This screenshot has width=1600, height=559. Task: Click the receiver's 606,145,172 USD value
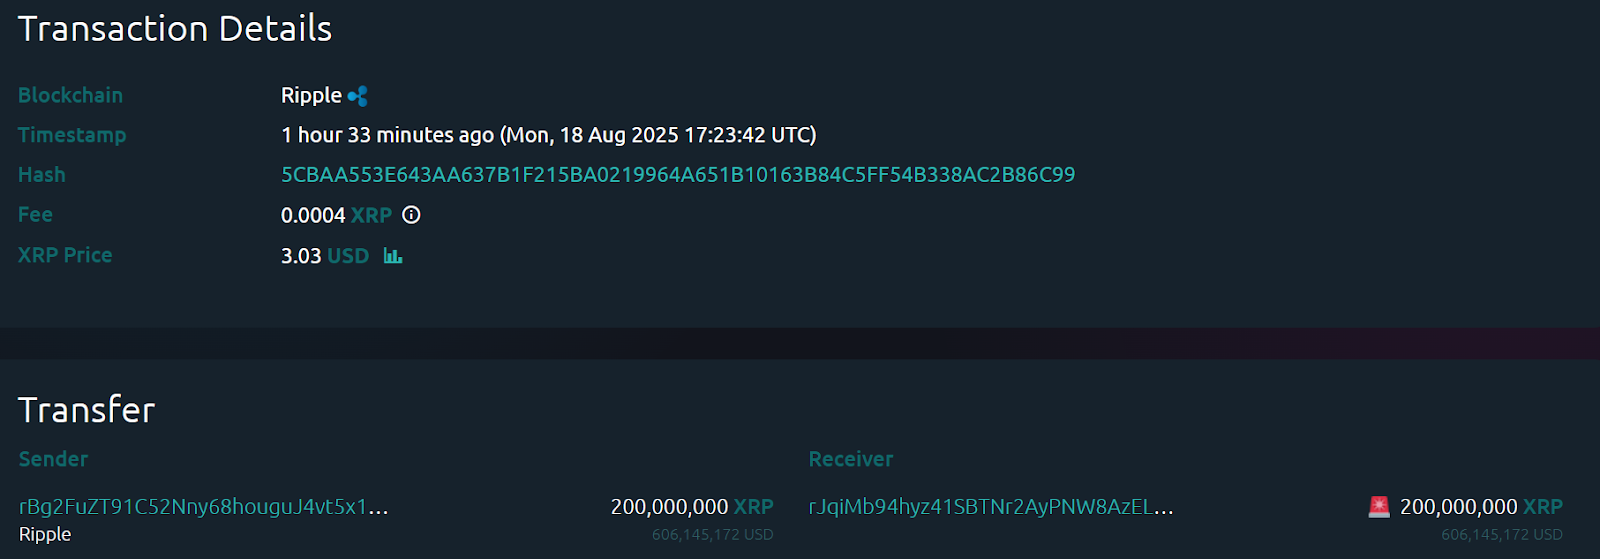[x=1501, y=535]
